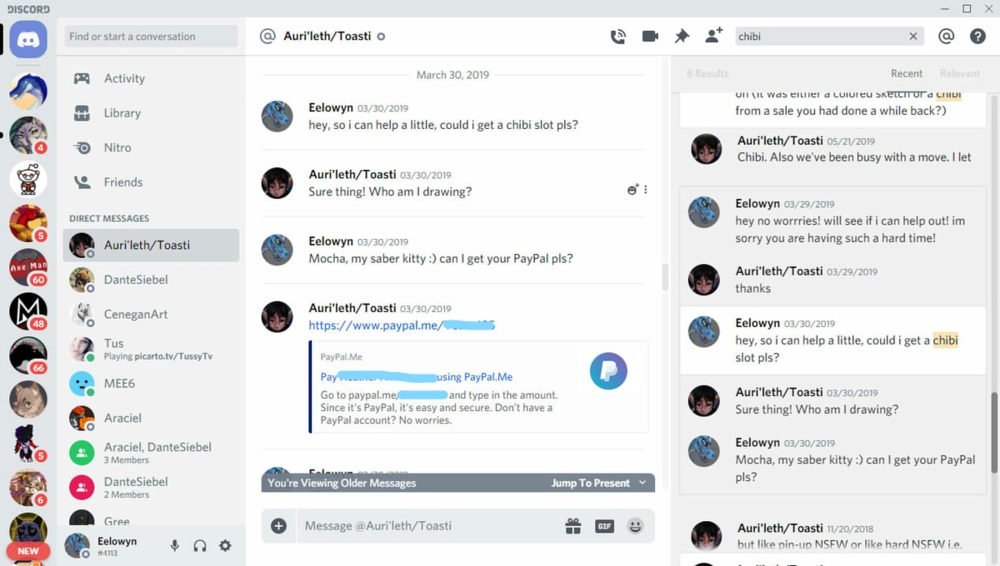Mute the microphone
The height and width of the screenshot is (566, 1000).
click(x=174, y=546)
